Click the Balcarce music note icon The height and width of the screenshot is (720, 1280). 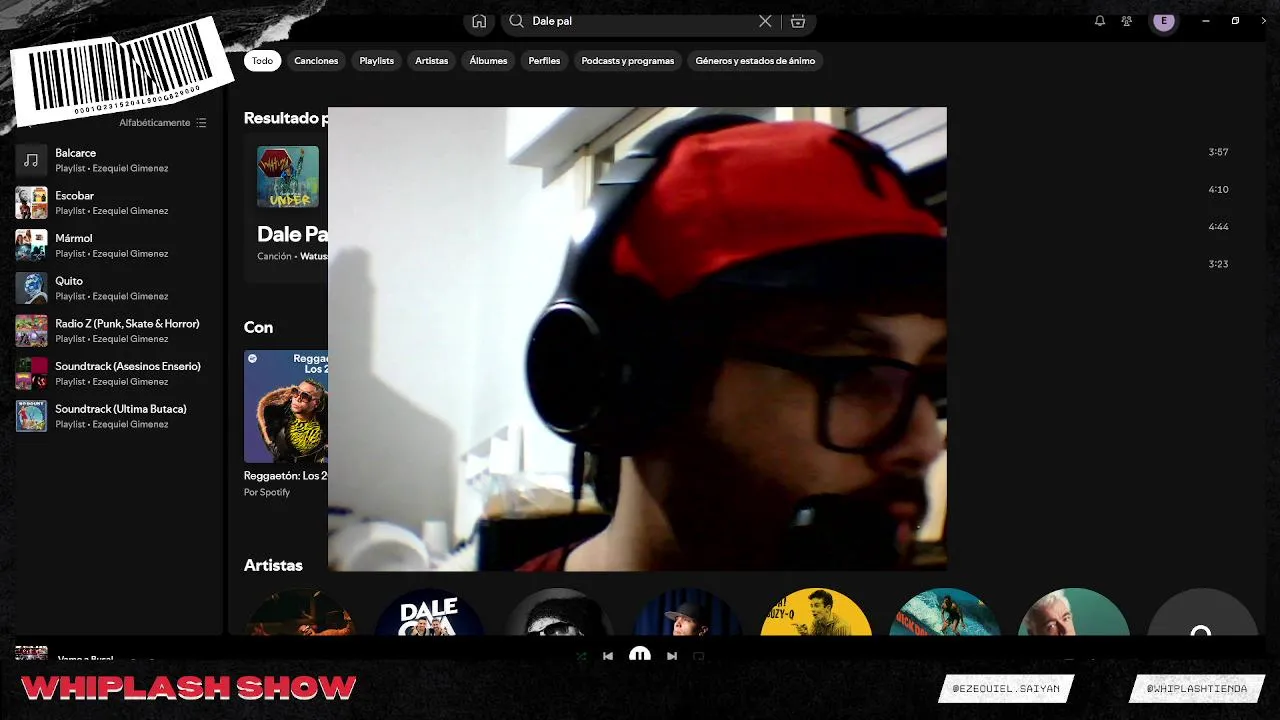(31, 160)
